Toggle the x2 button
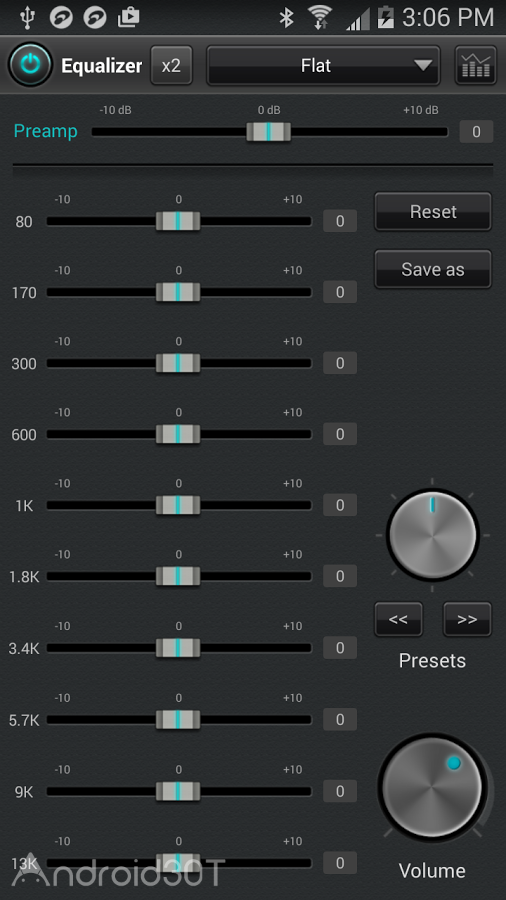Screen dimensions: 506x900 click(171, 65)
